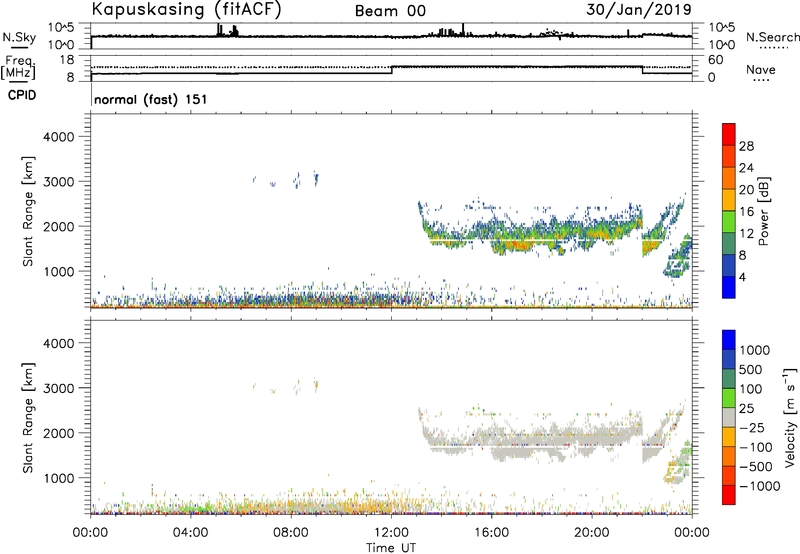This screenshot has height=554, width=800.
Task: Click the "16:00" time axis label
Action: tap(491, 533)
